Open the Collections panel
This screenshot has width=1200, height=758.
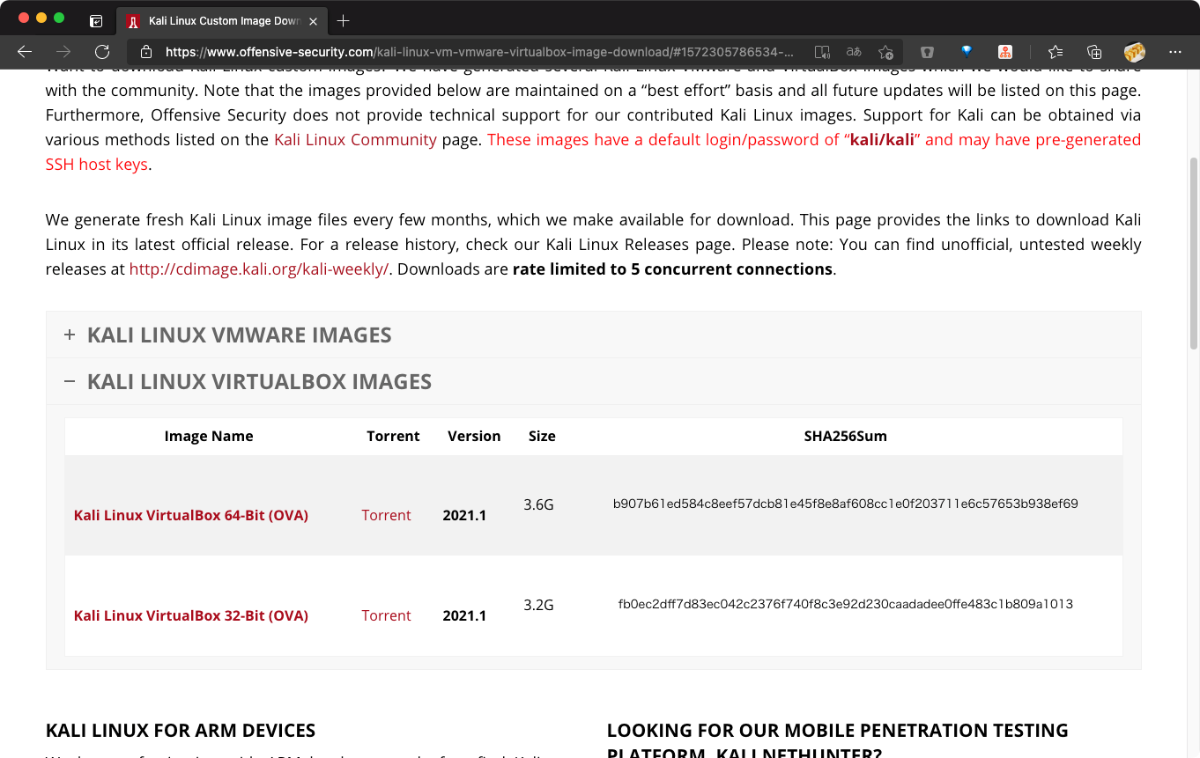coord(1094,52)
